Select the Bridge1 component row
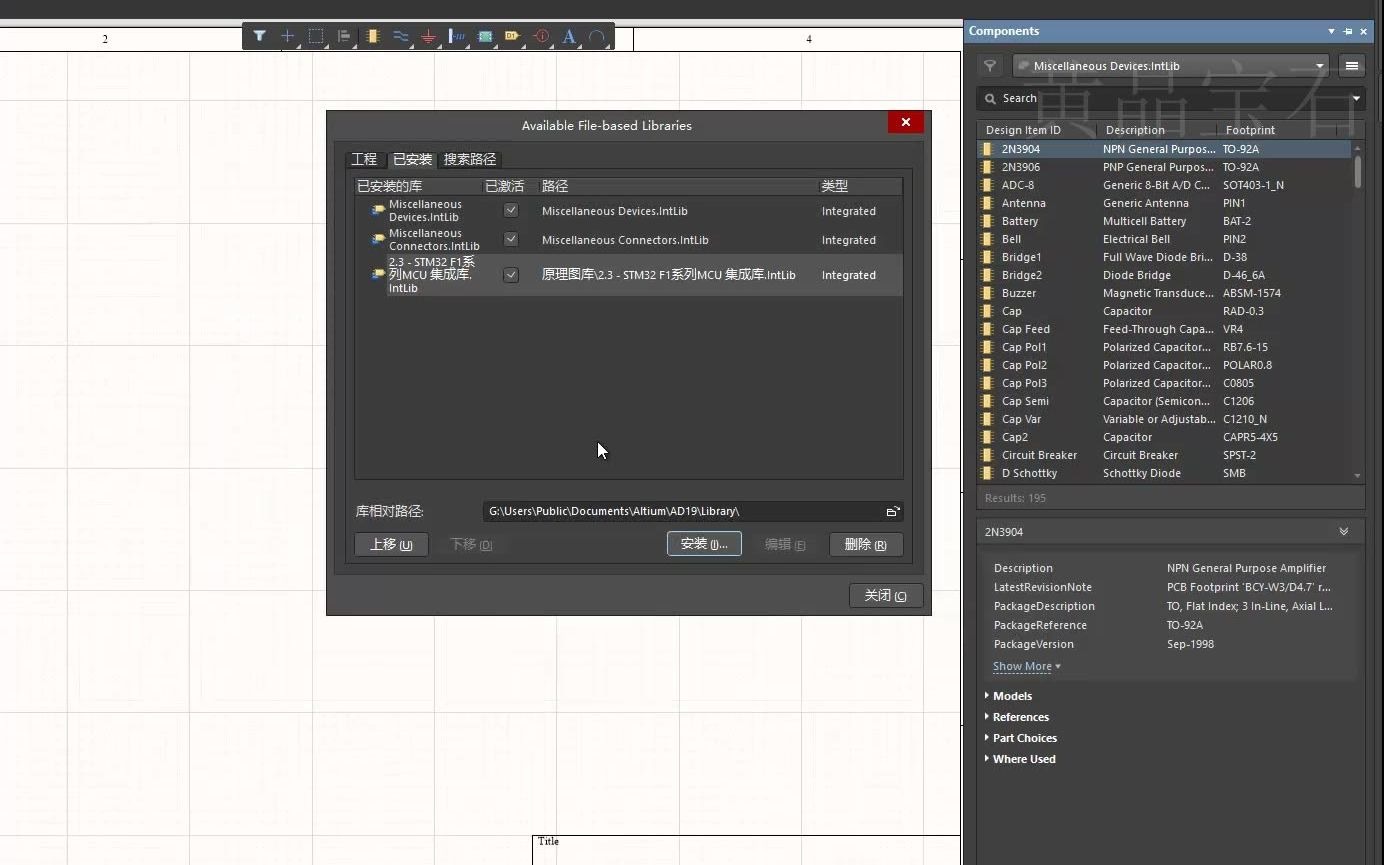 (x=1165, y=257)
